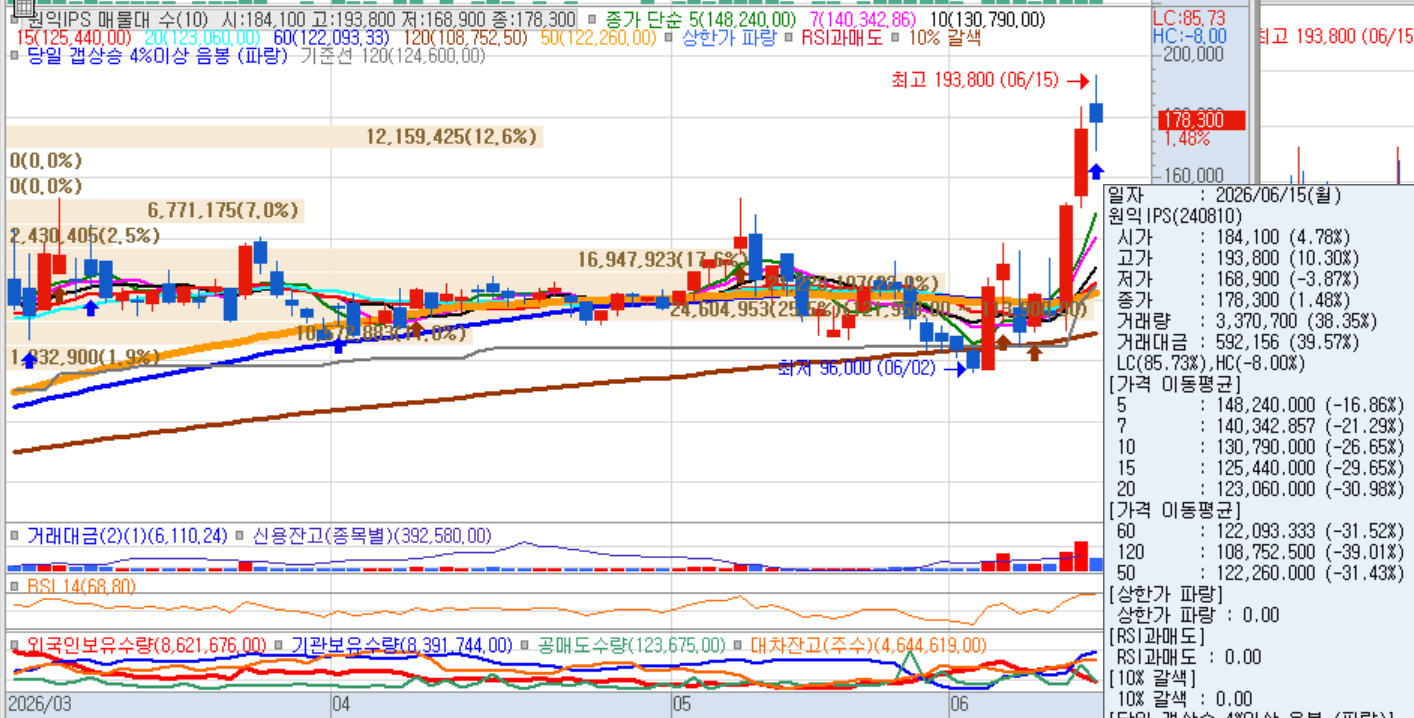
Task: Select the black 10(130,790,00) moving average label
Action: 988,20
